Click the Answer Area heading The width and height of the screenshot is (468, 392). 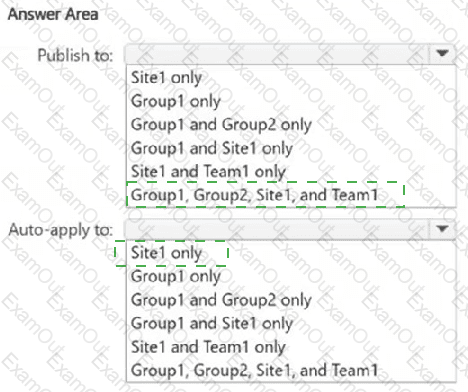coord(53,14)
